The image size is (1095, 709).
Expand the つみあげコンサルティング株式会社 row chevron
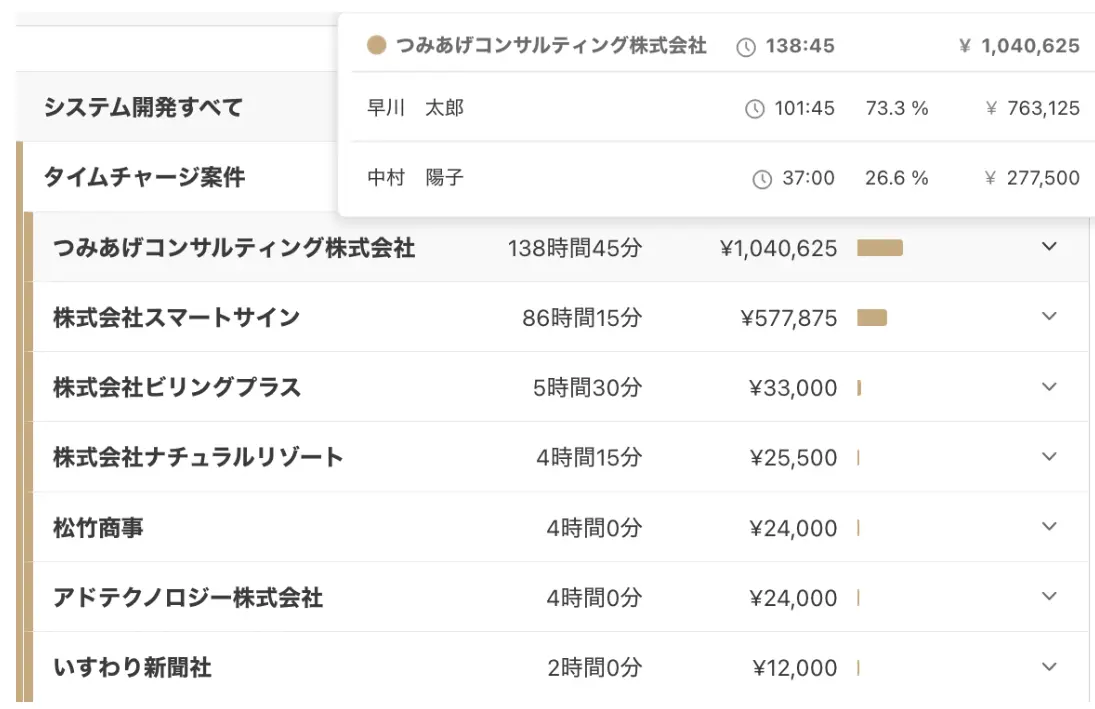[x=1049, y=247]
